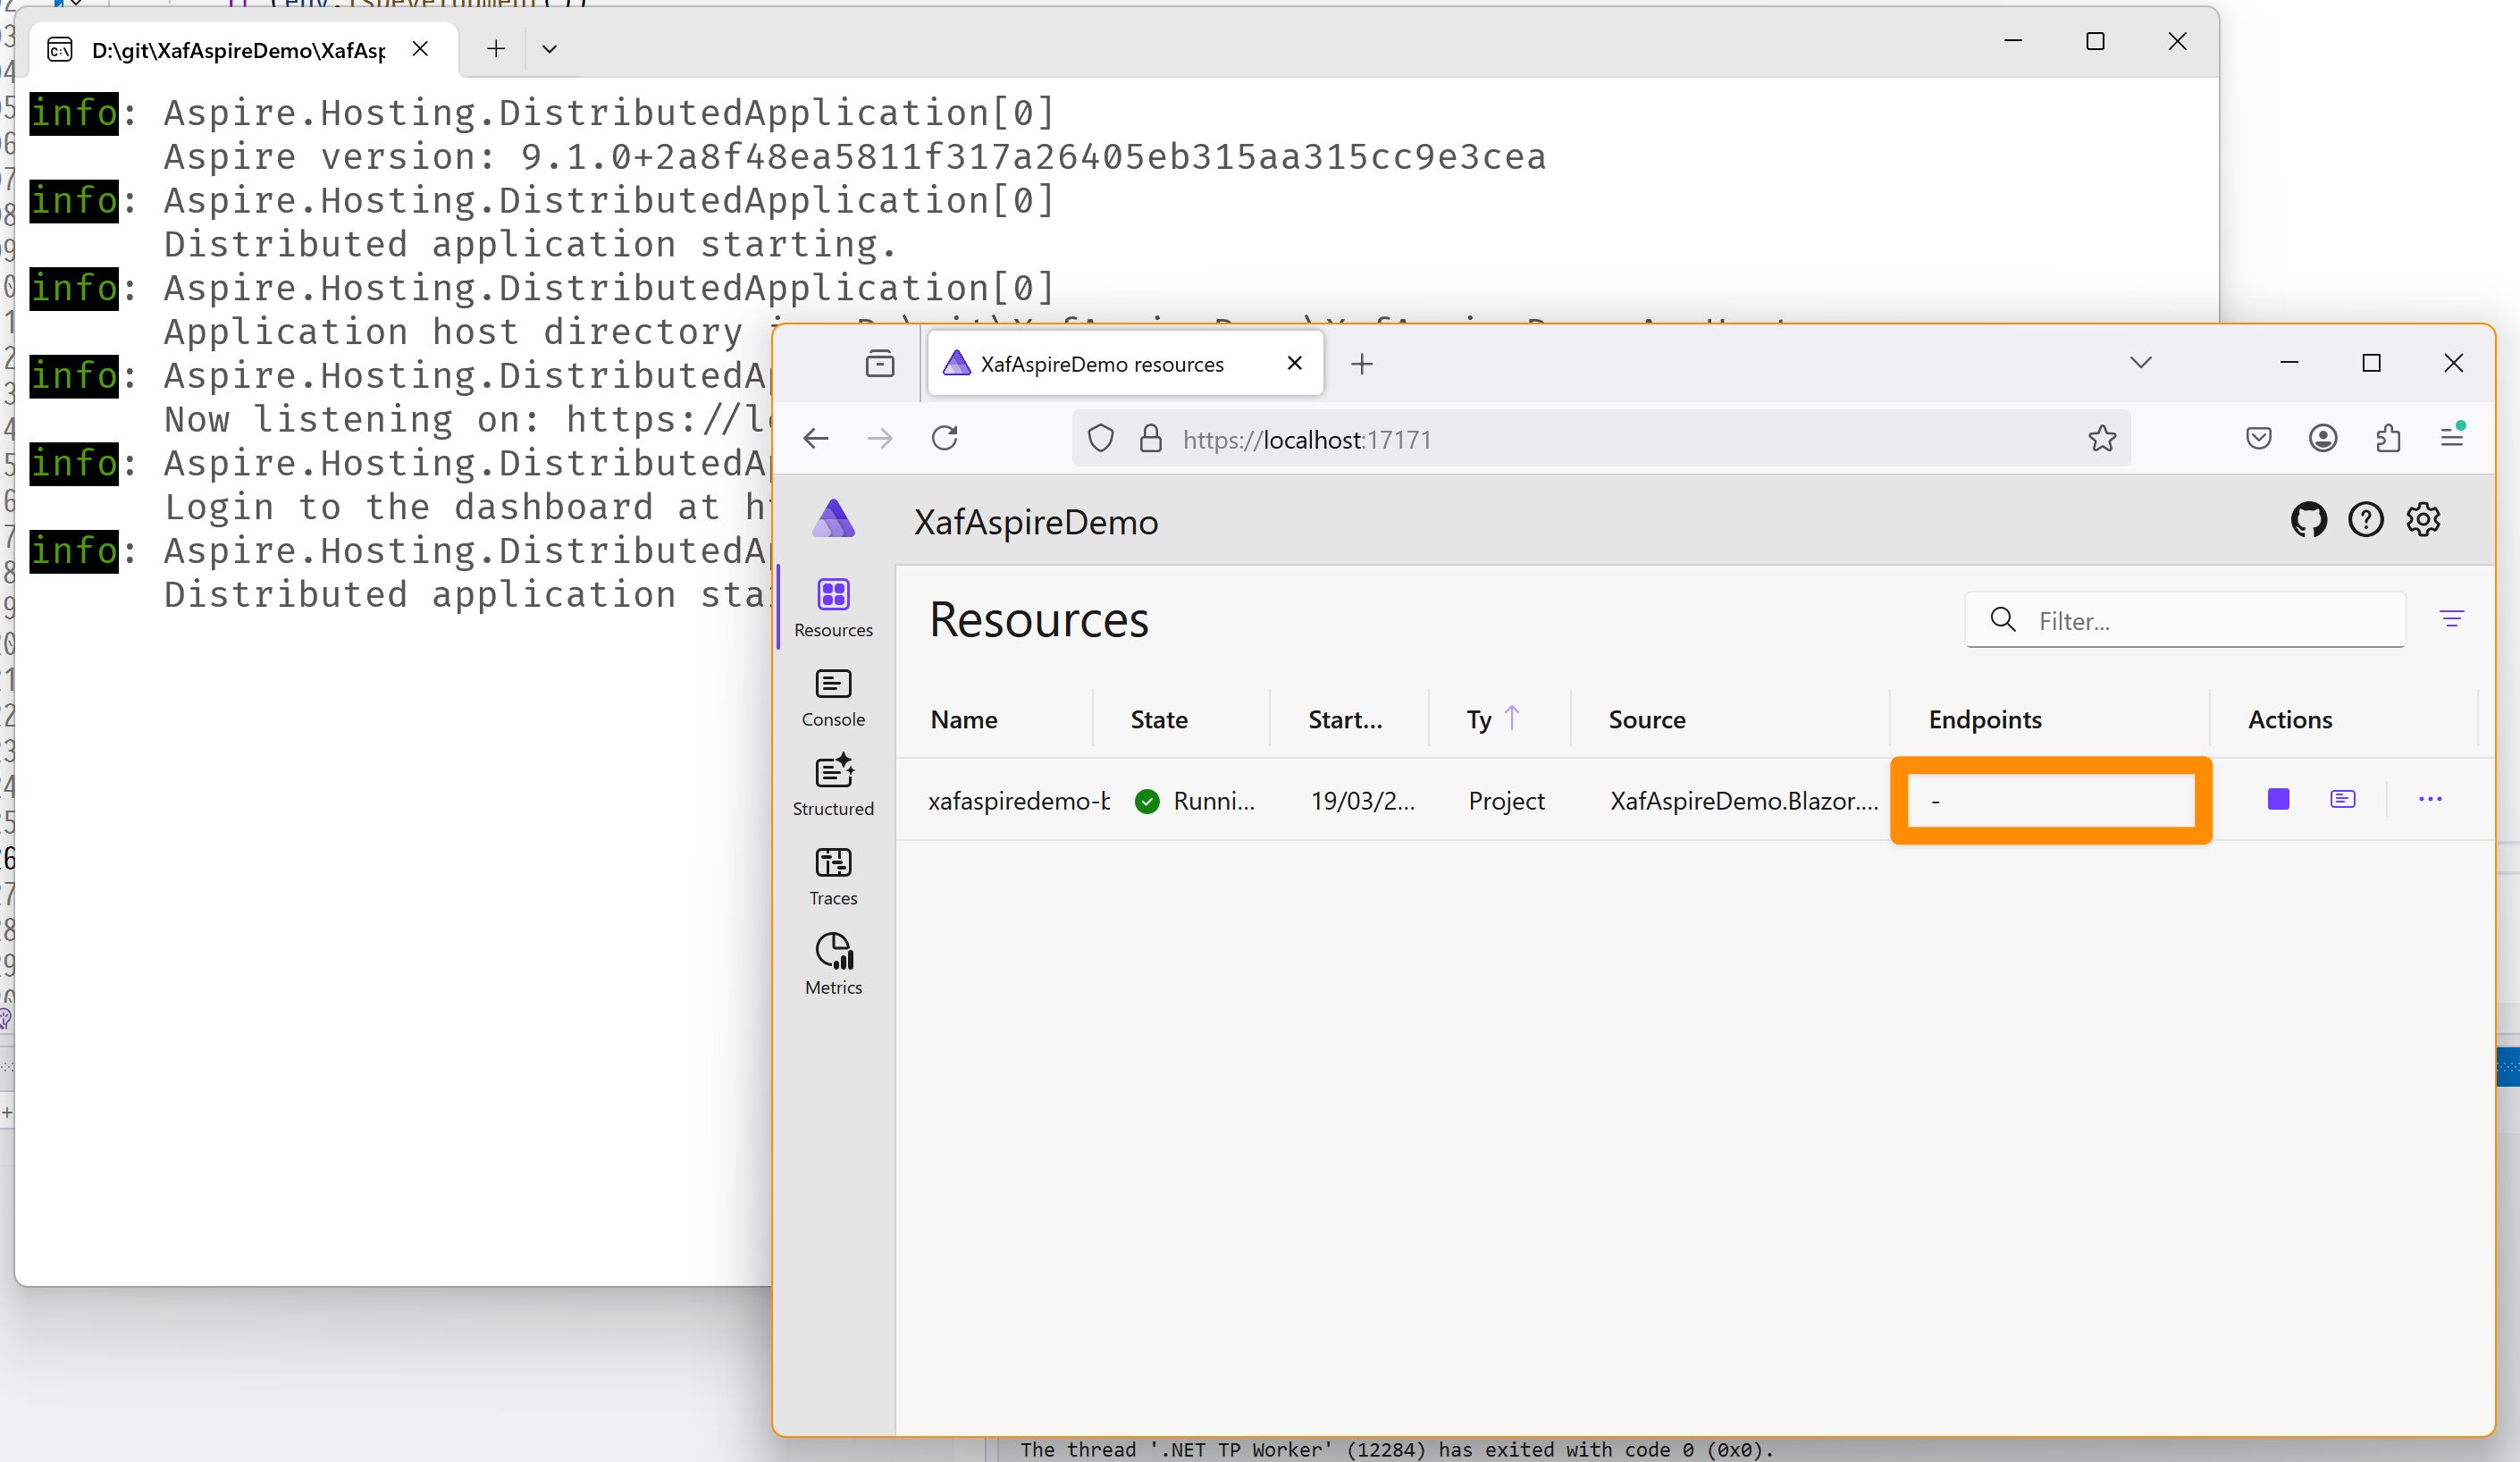Sort resources by Type column
2520x1462 pixels.
[x=1480, y=720]
